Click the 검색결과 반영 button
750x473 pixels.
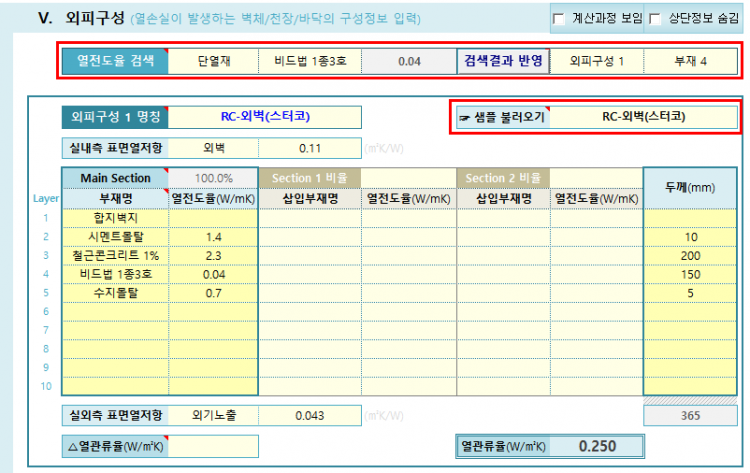pyautogui.click(x=503, y=61)
